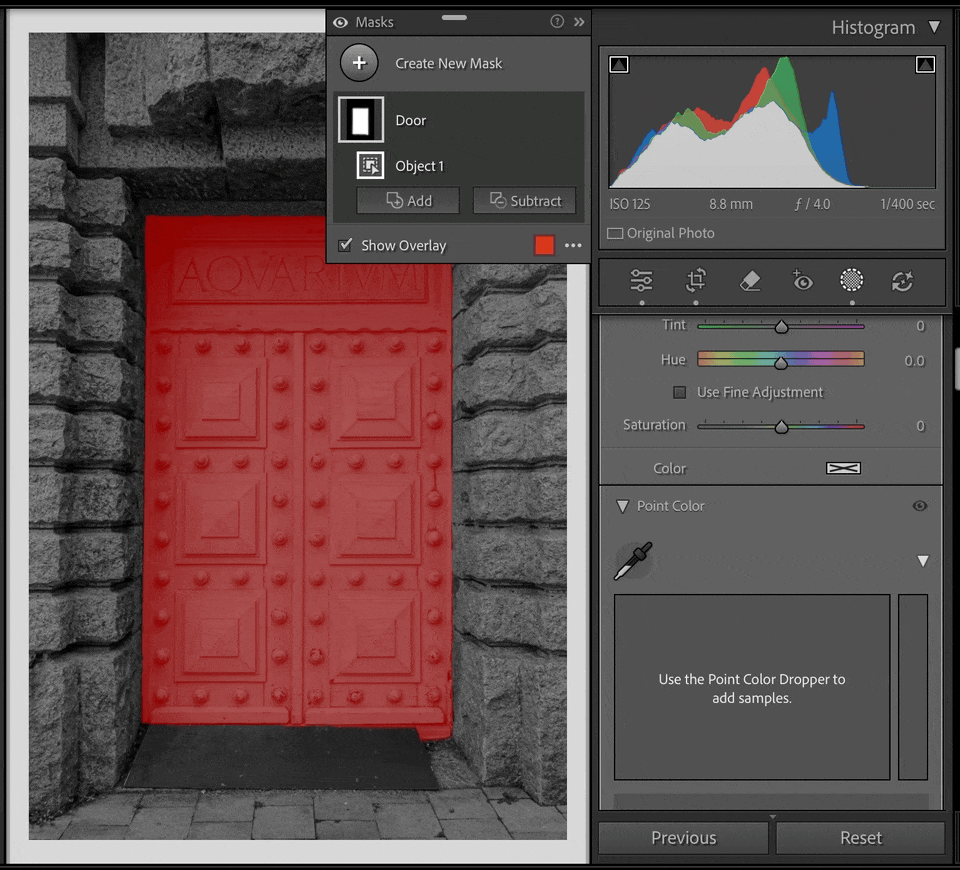Select the Masking tool icon
This screenshot has height=870, width=960.
pyautogui.click(x=852, y=280)
